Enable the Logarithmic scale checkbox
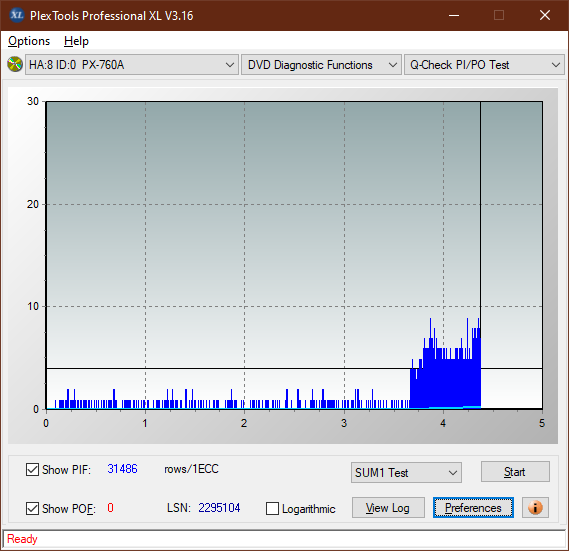This screenshot has height=551, width=569. 273,508
